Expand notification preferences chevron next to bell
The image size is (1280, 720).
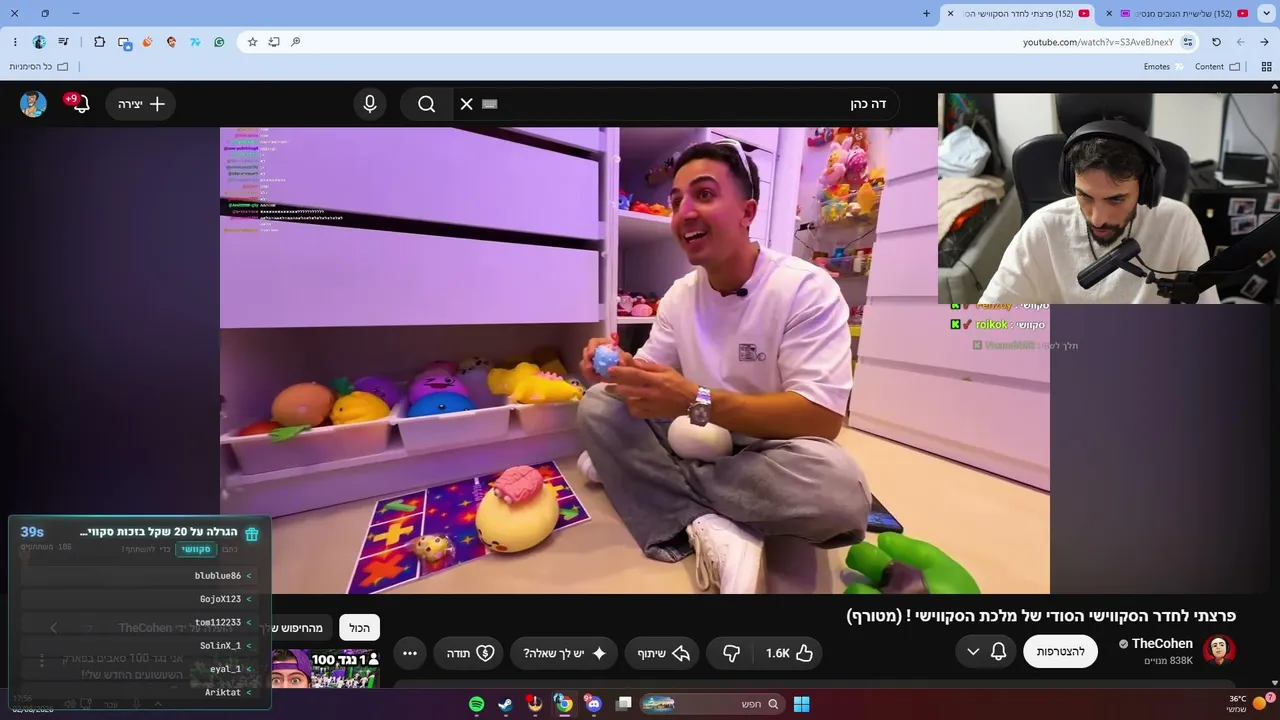pos(973,652)
